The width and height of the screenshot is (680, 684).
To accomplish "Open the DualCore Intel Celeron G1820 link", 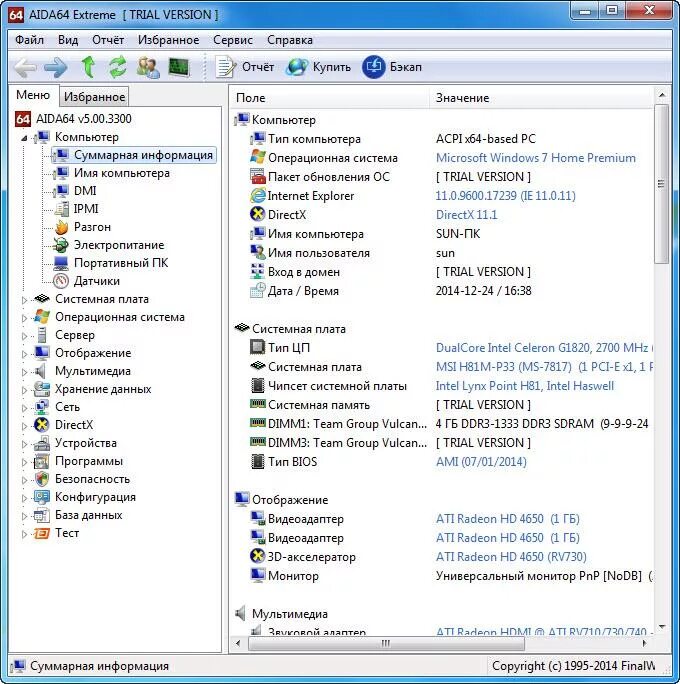I will [x=543, y=348].
